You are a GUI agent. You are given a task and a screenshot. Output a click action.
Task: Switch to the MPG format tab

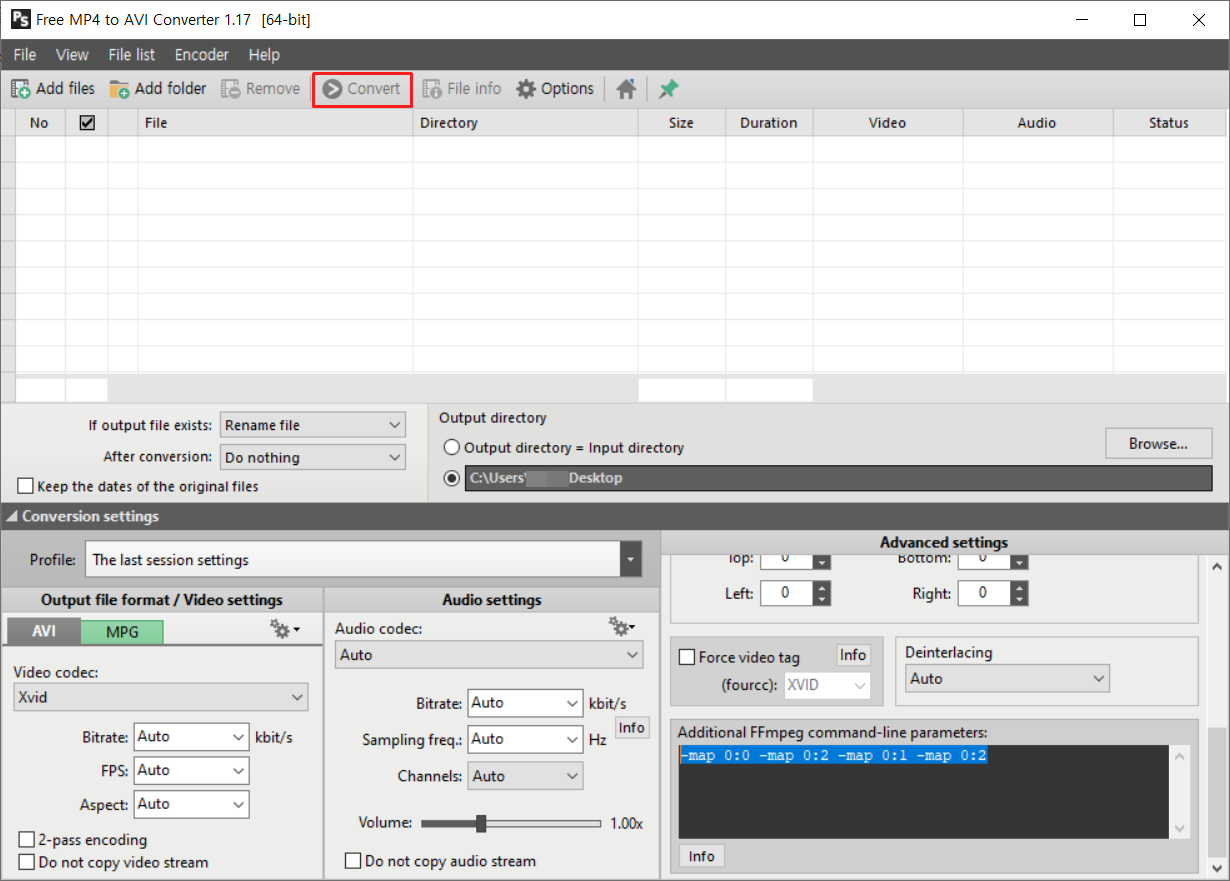(x=121, y=632)
